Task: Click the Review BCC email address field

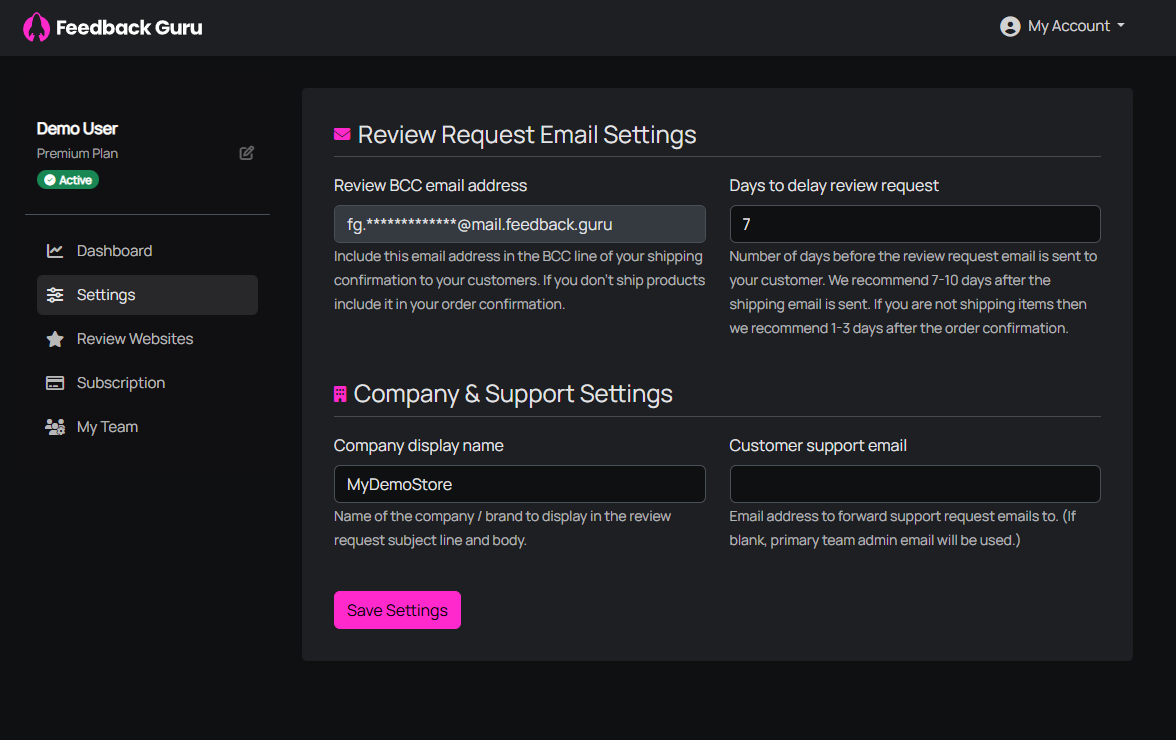Action: 520,224
